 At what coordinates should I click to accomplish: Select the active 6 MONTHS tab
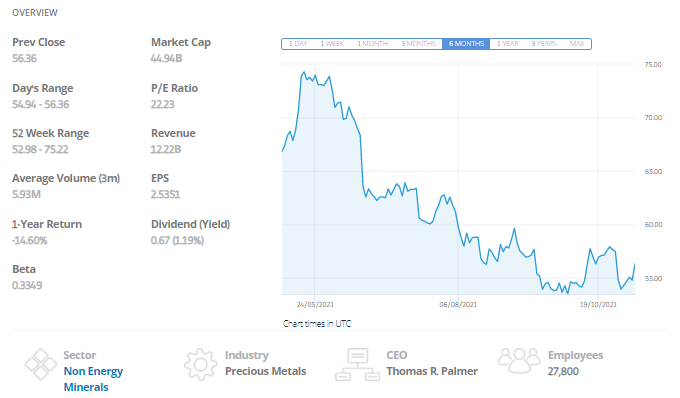pyautogui.click(x=466, y=44)
